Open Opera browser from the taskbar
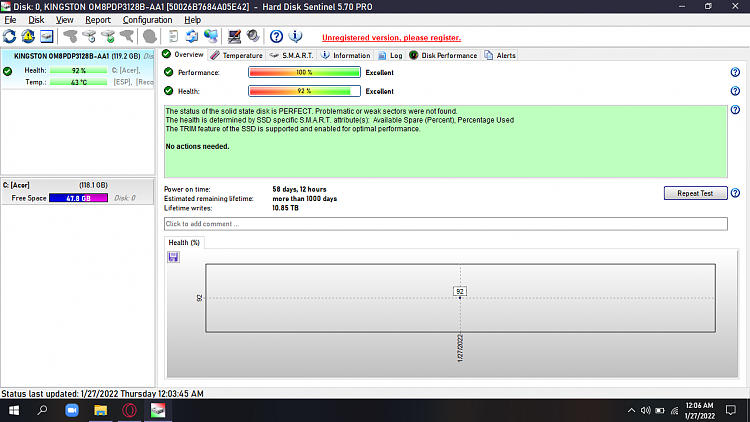The image size is (750, 422). tap(129, 411)
